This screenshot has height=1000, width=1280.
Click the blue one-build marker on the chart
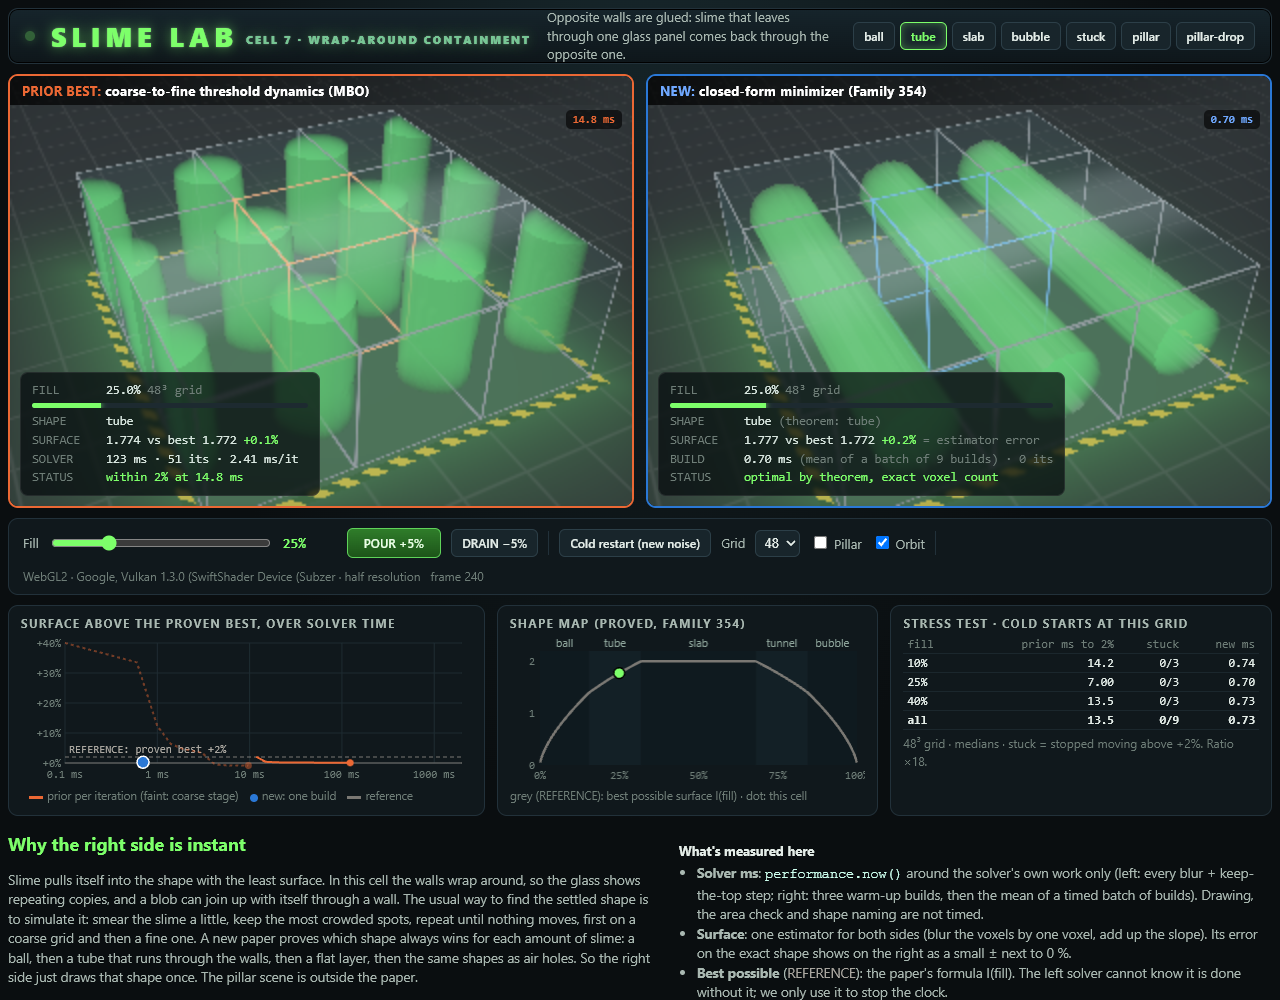[143, 763]
